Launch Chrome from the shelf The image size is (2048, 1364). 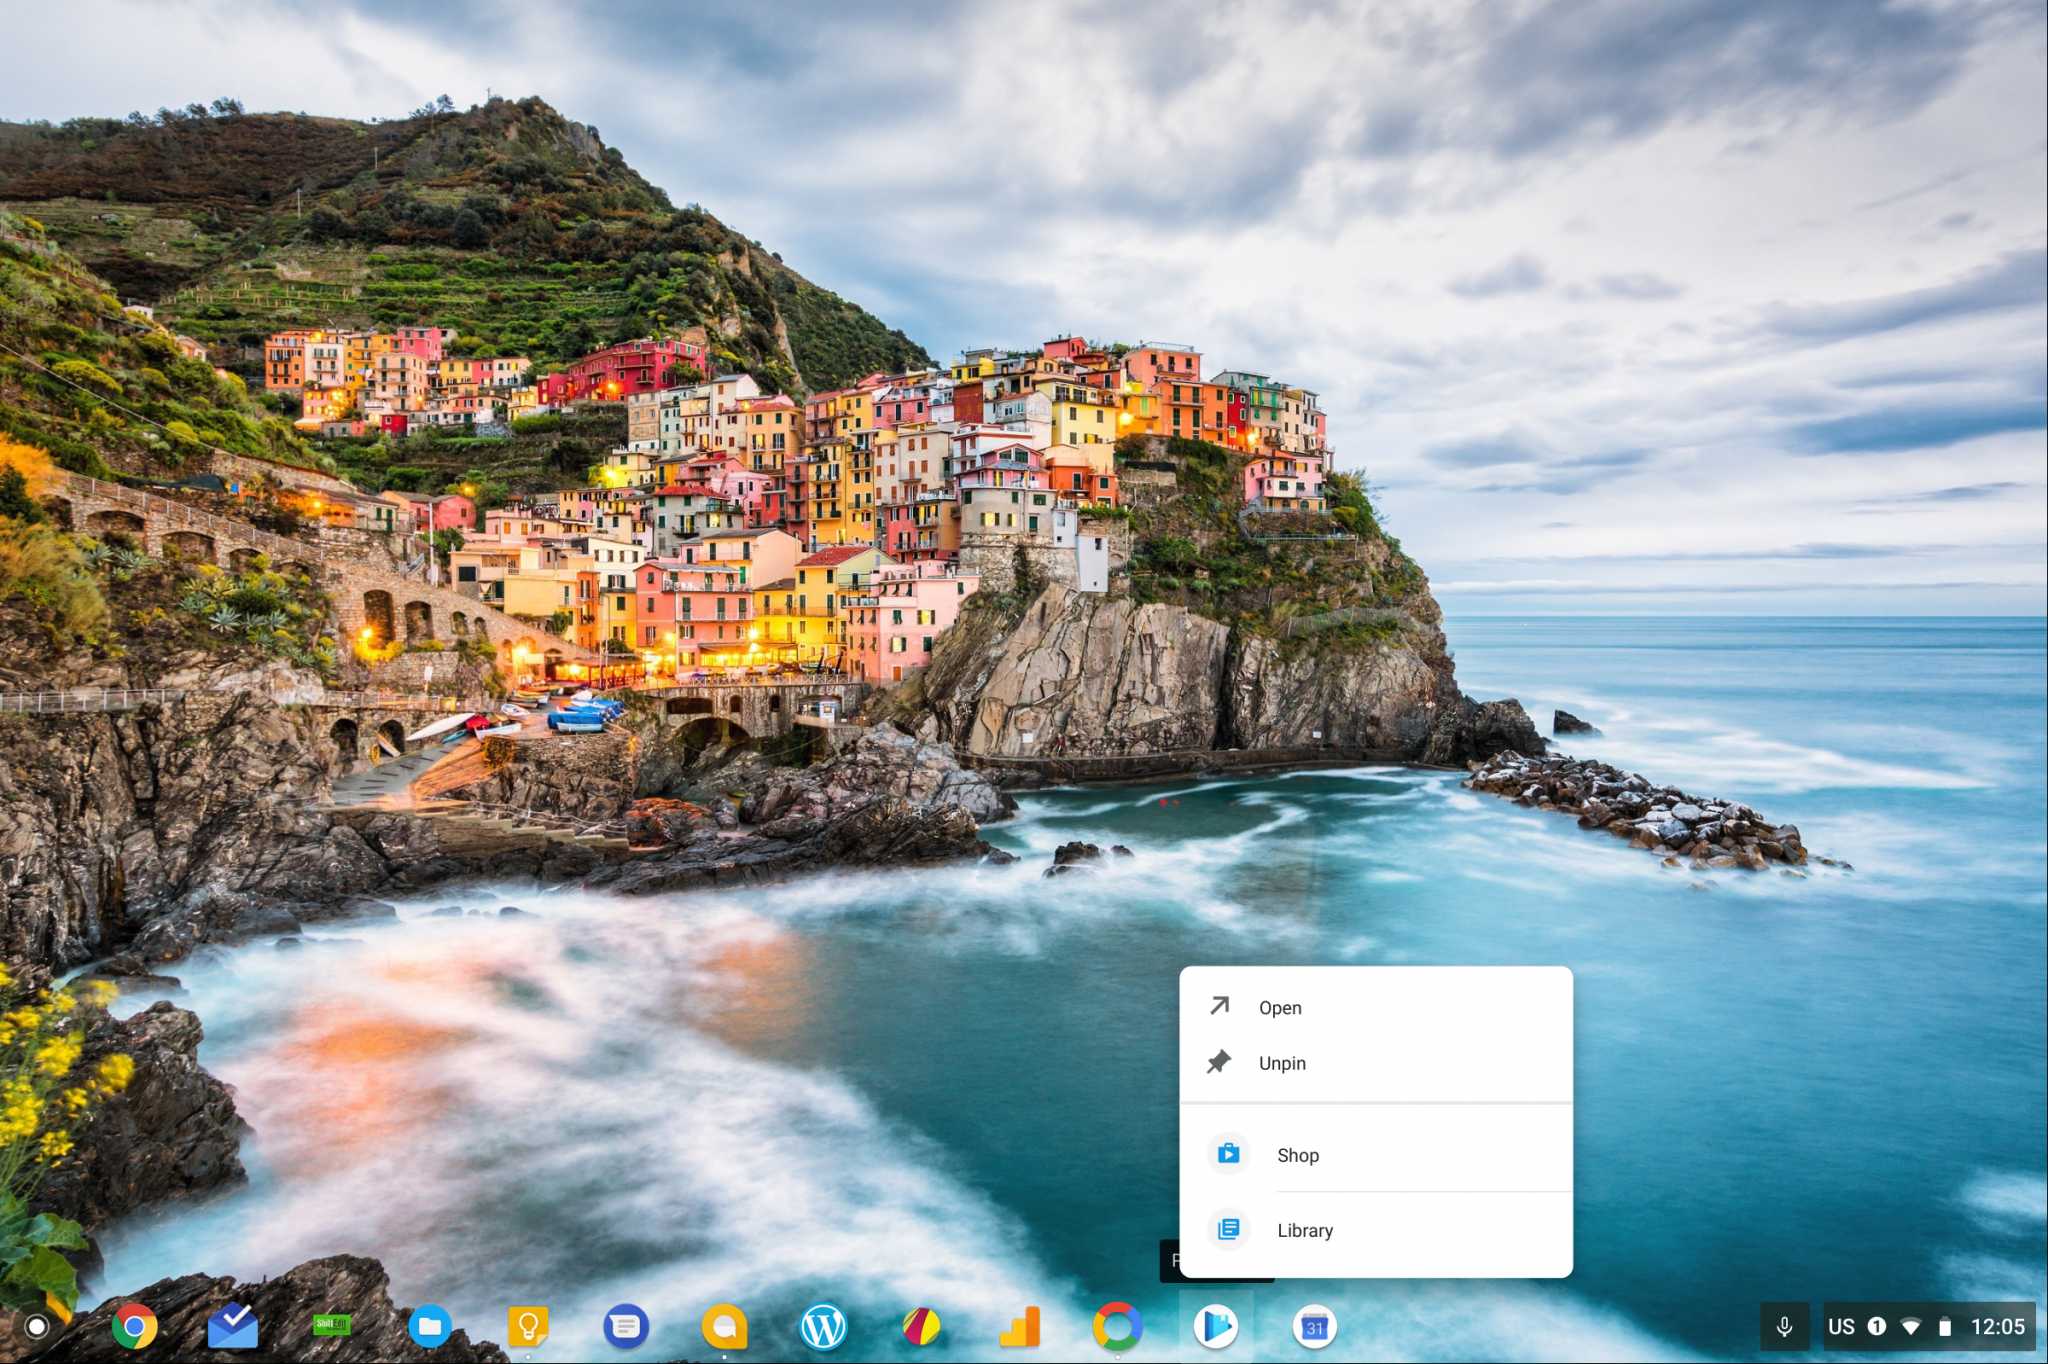point(133,1326)
